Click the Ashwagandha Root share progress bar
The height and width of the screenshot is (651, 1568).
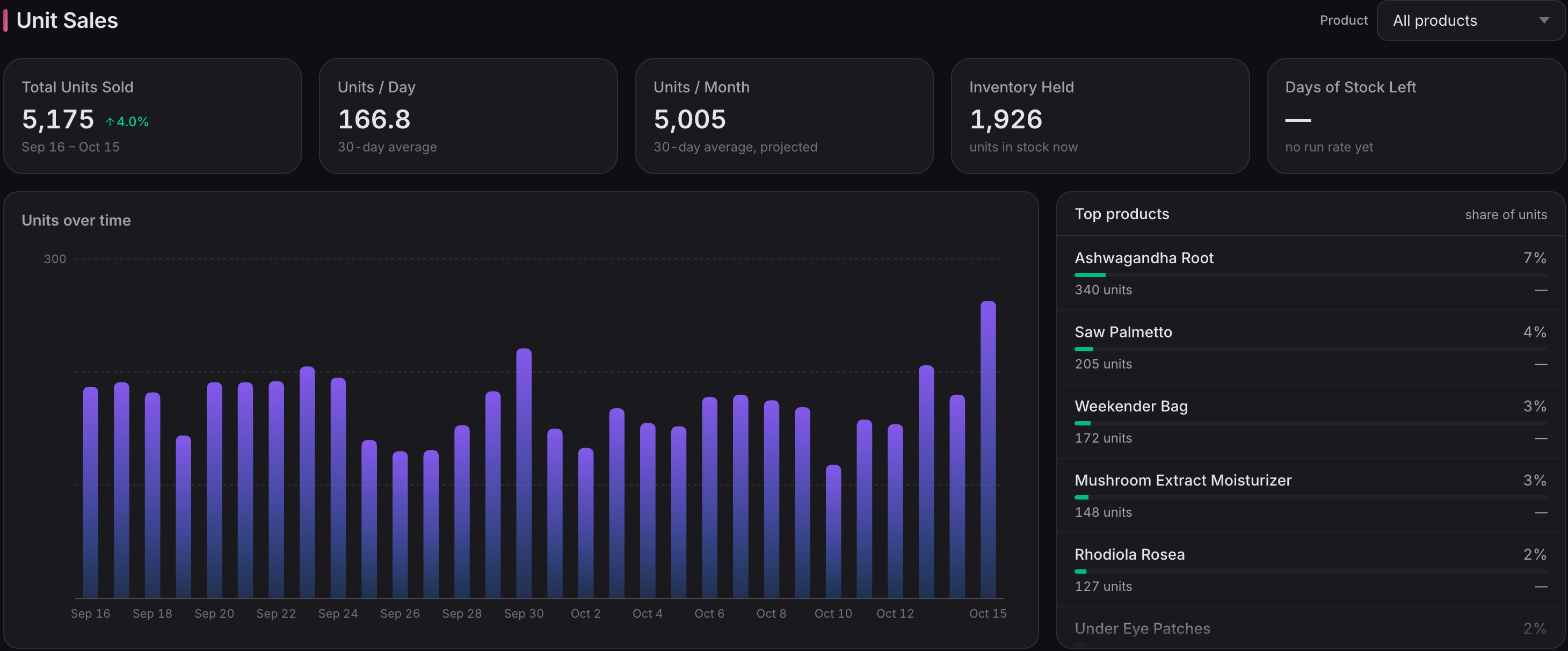pyautogui.click(x=1311, y=275)
